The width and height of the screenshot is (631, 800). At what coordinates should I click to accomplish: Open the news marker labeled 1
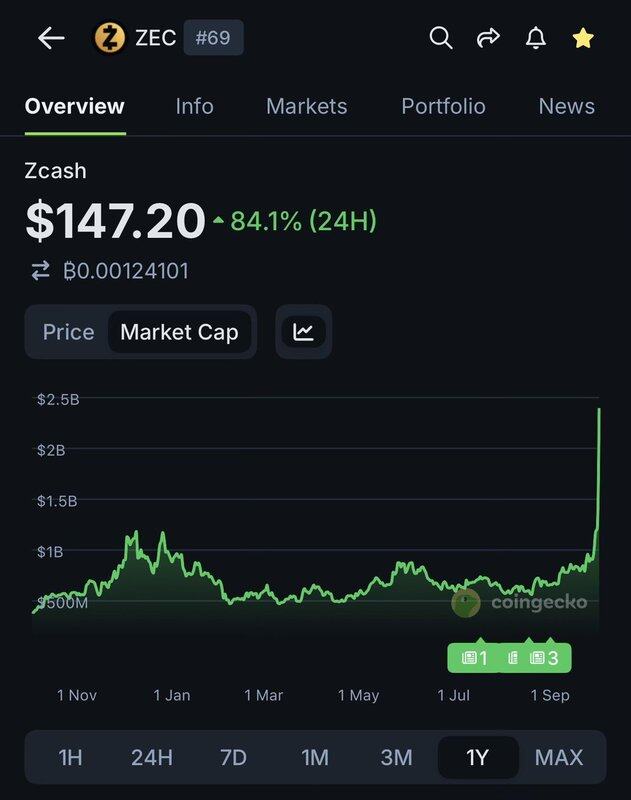[474, 657]
